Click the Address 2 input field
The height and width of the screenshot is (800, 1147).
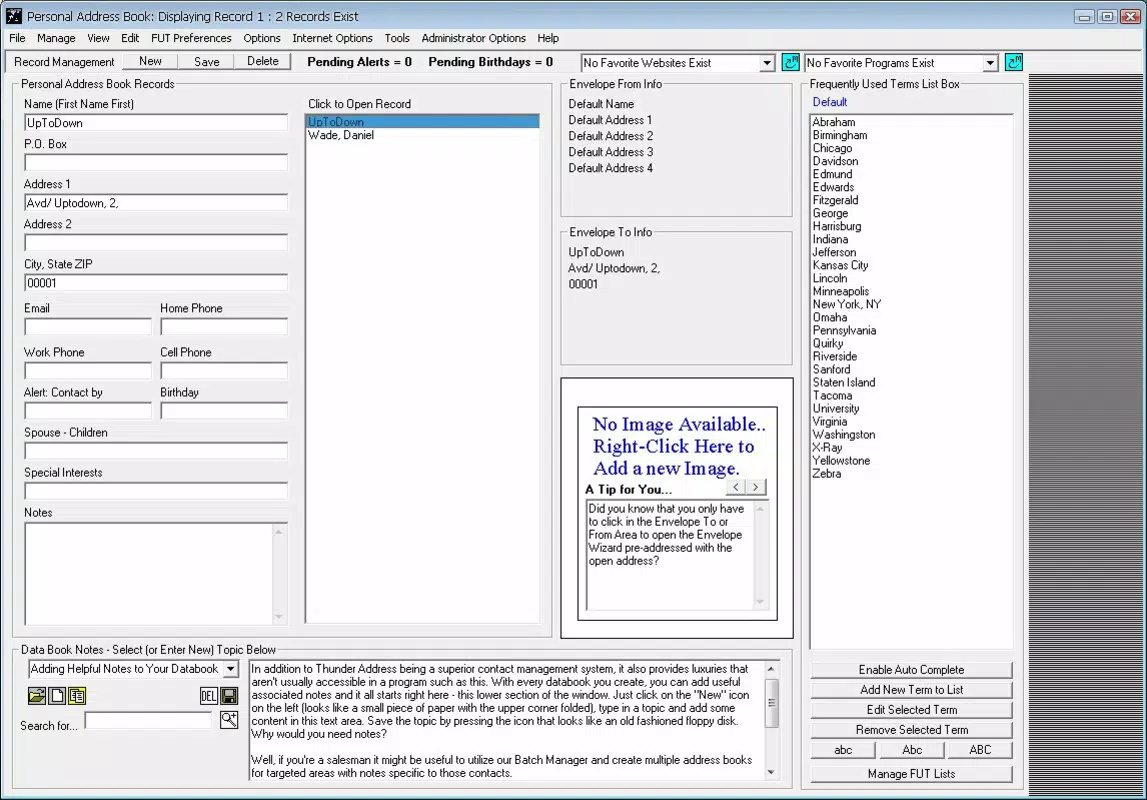click(x=156, y=243)
